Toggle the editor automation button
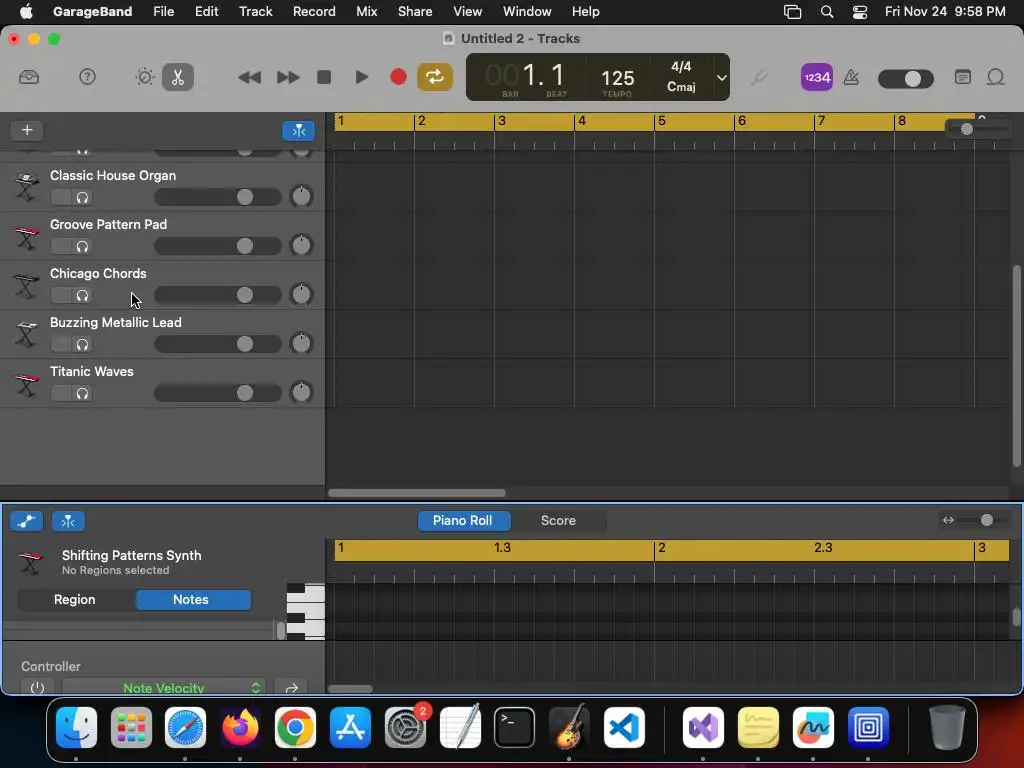 coord(26,521)
